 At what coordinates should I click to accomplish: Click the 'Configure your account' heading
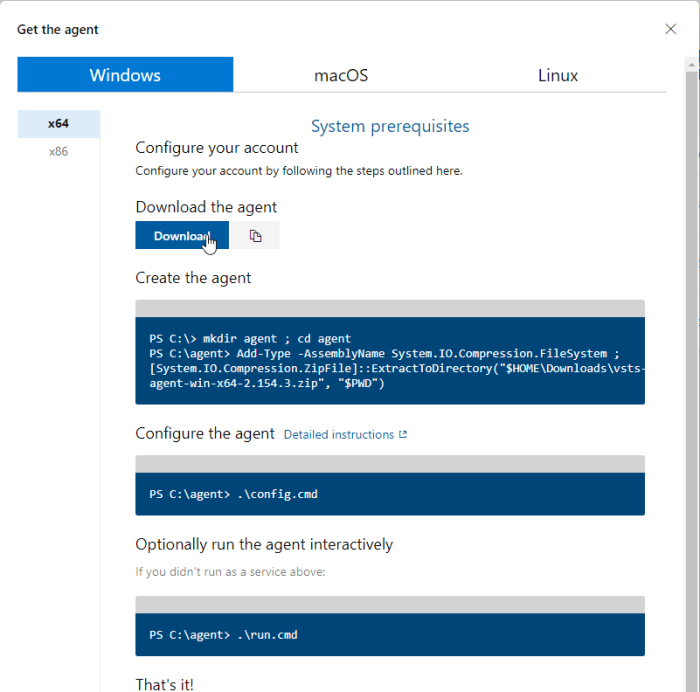pos(217,147)
